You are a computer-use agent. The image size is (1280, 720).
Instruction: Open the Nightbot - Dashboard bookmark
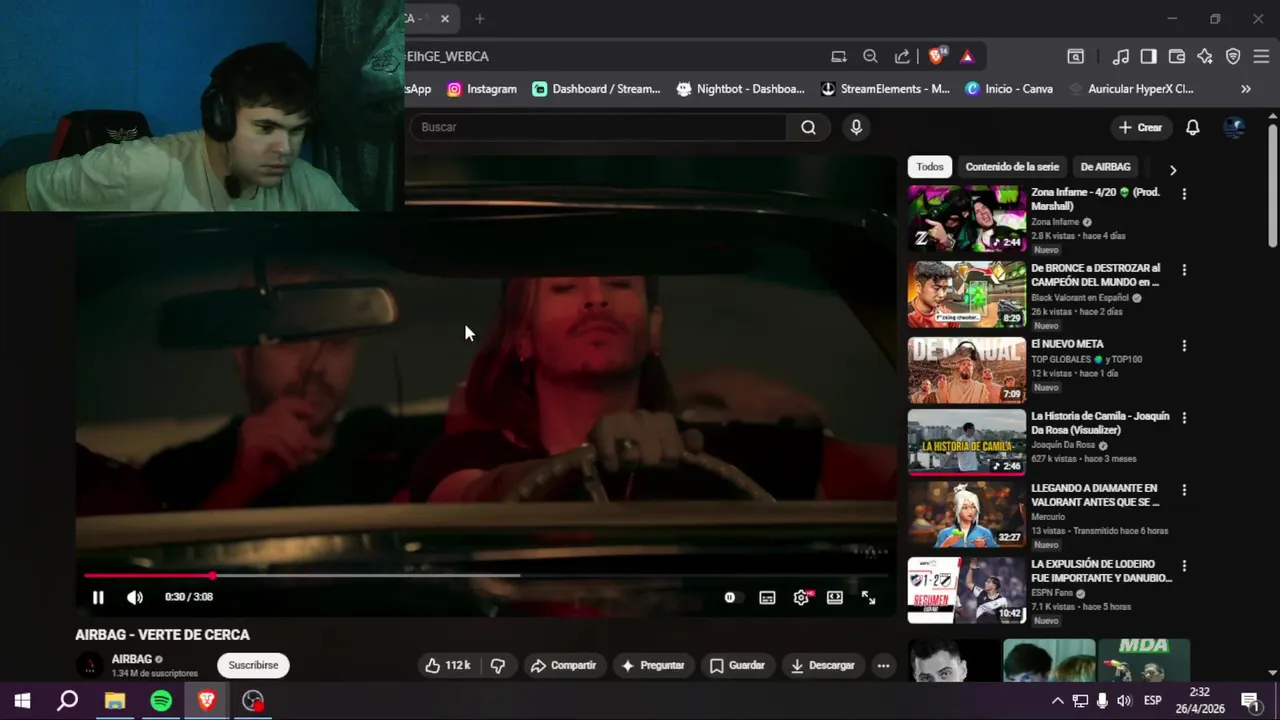pos(740,89)
